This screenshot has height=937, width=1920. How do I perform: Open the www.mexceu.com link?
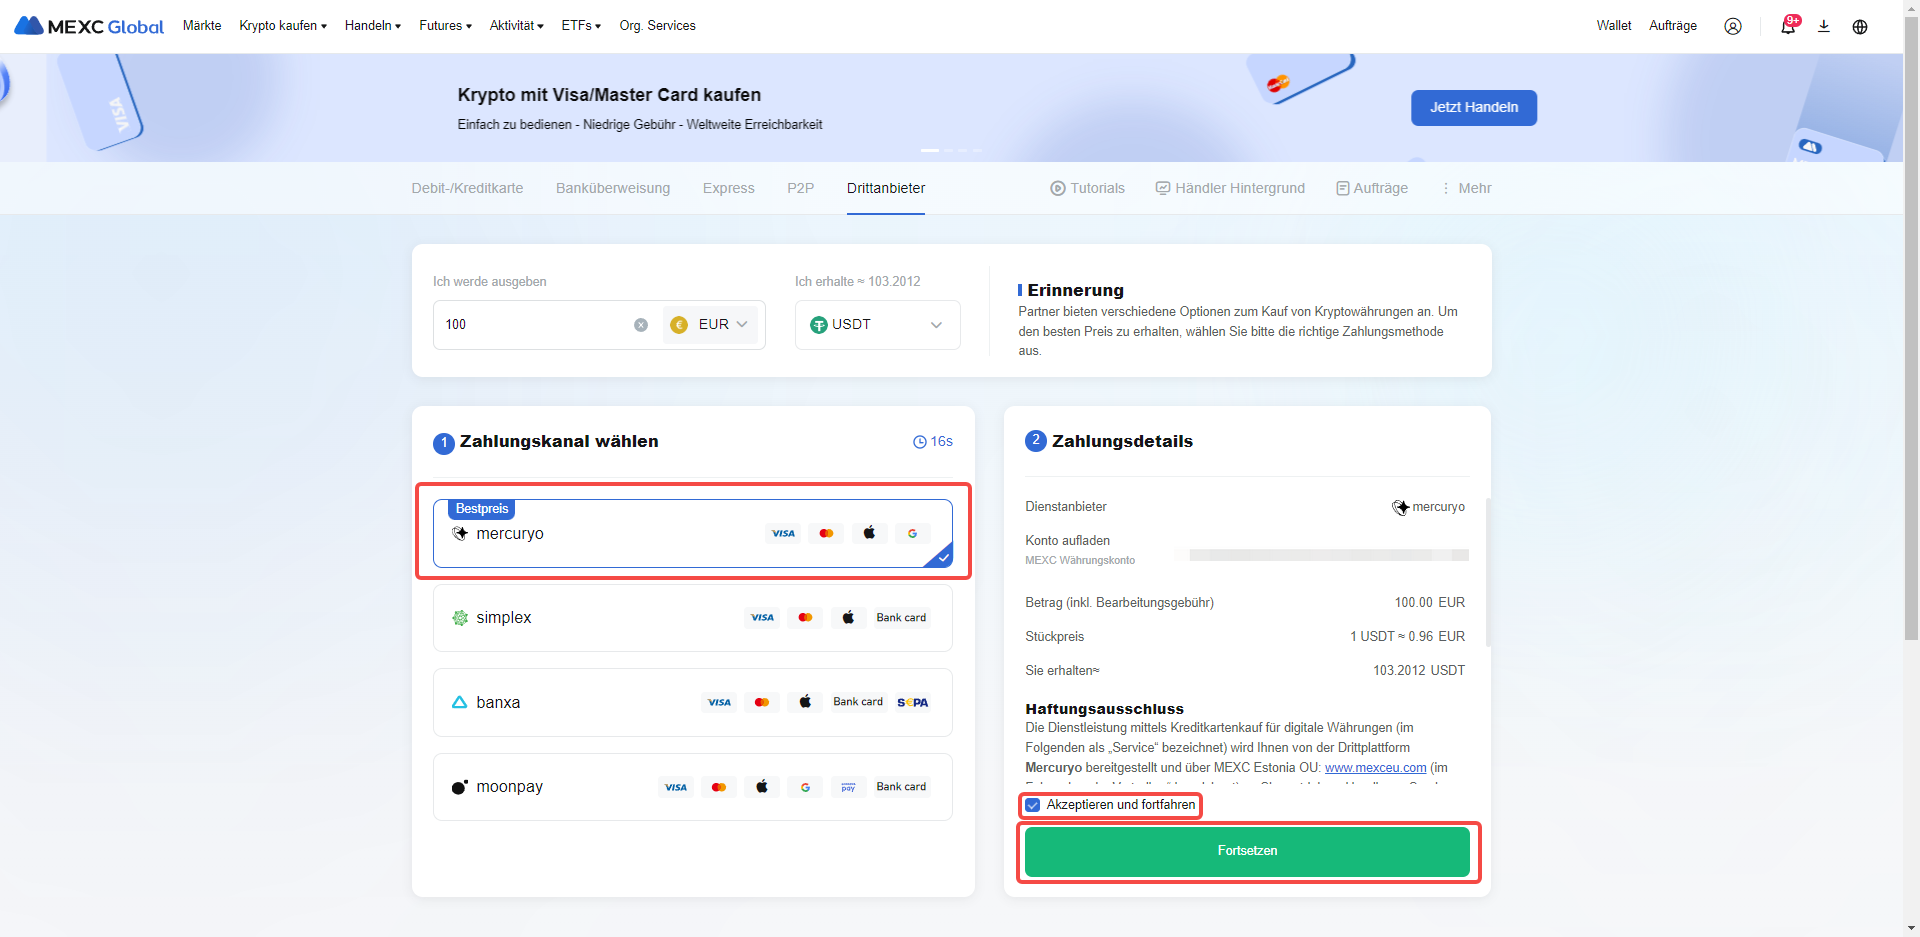[x=1375, y=768]
